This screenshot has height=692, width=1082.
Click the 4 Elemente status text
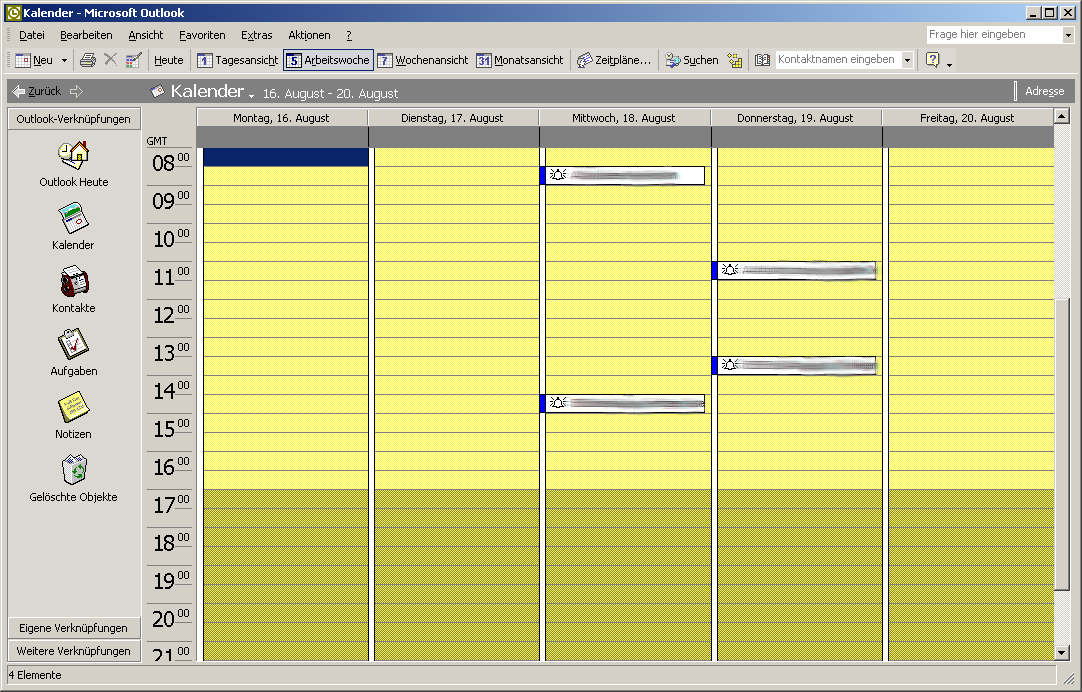(x=35, y=675)
